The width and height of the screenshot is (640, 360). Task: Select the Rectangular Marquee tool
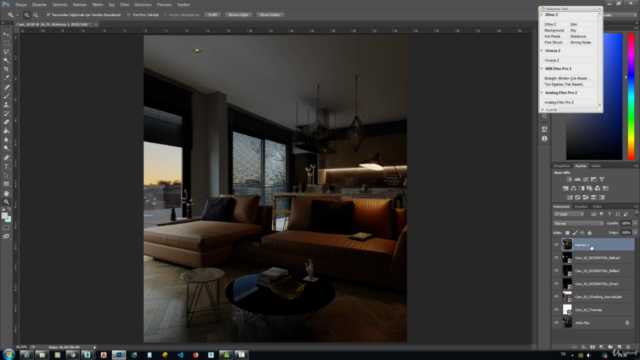[6, 43]
